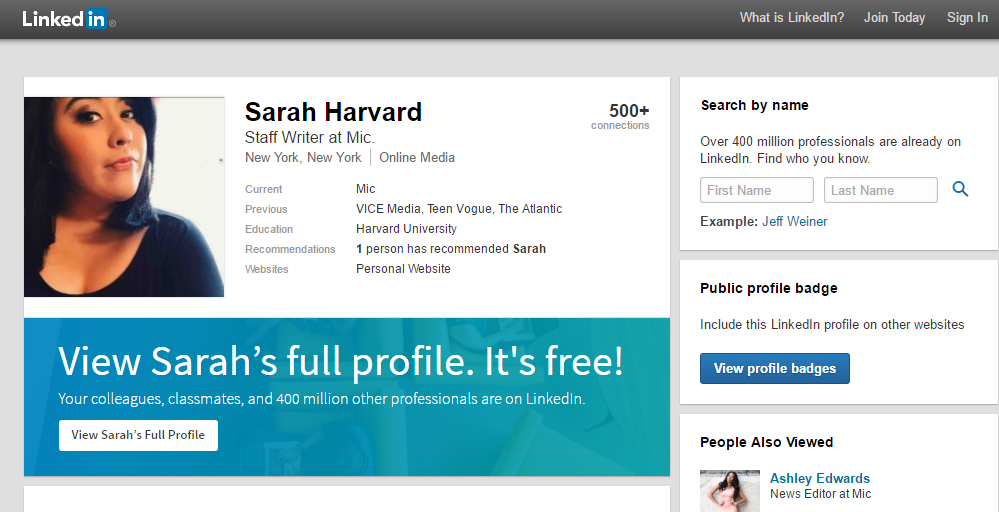The height and width of the screenshot is (512, 999).
Task: Click Sign In in header
Action: point(967,18)
